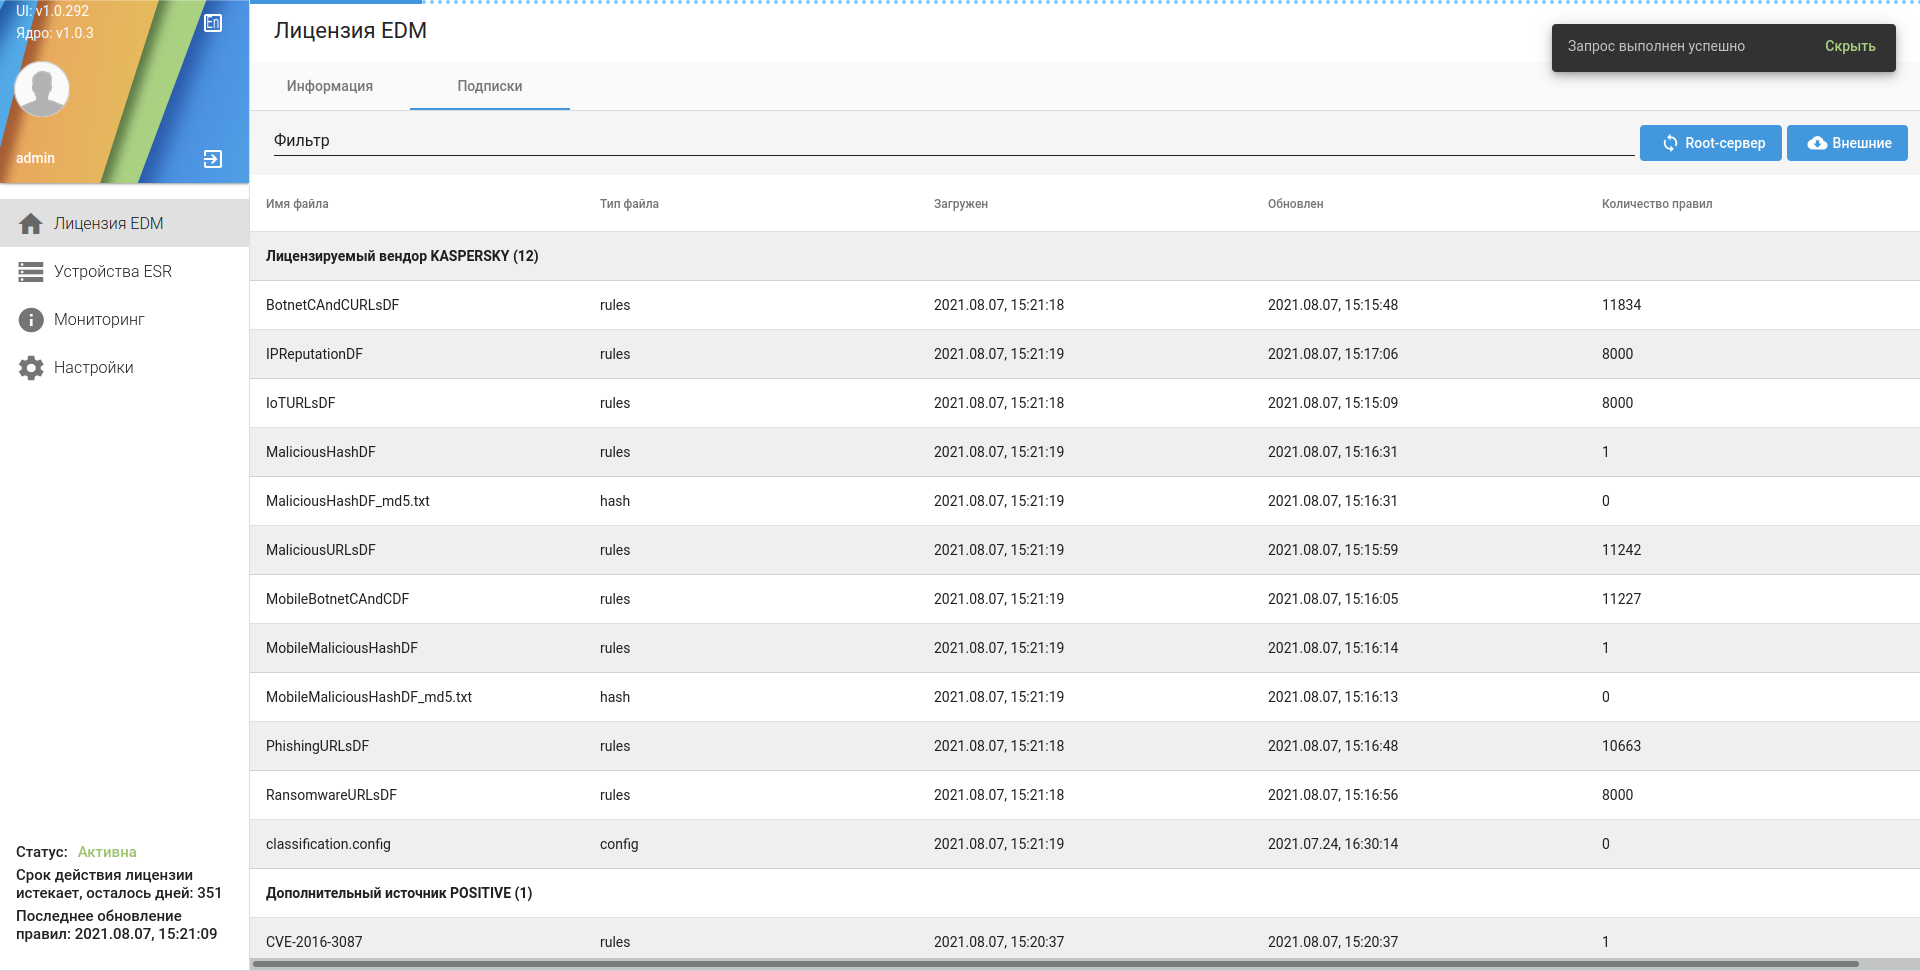Screen dimensions: 1920x971
Task: Click the horizontal scrollbar at bottom
Action: 1054,964
